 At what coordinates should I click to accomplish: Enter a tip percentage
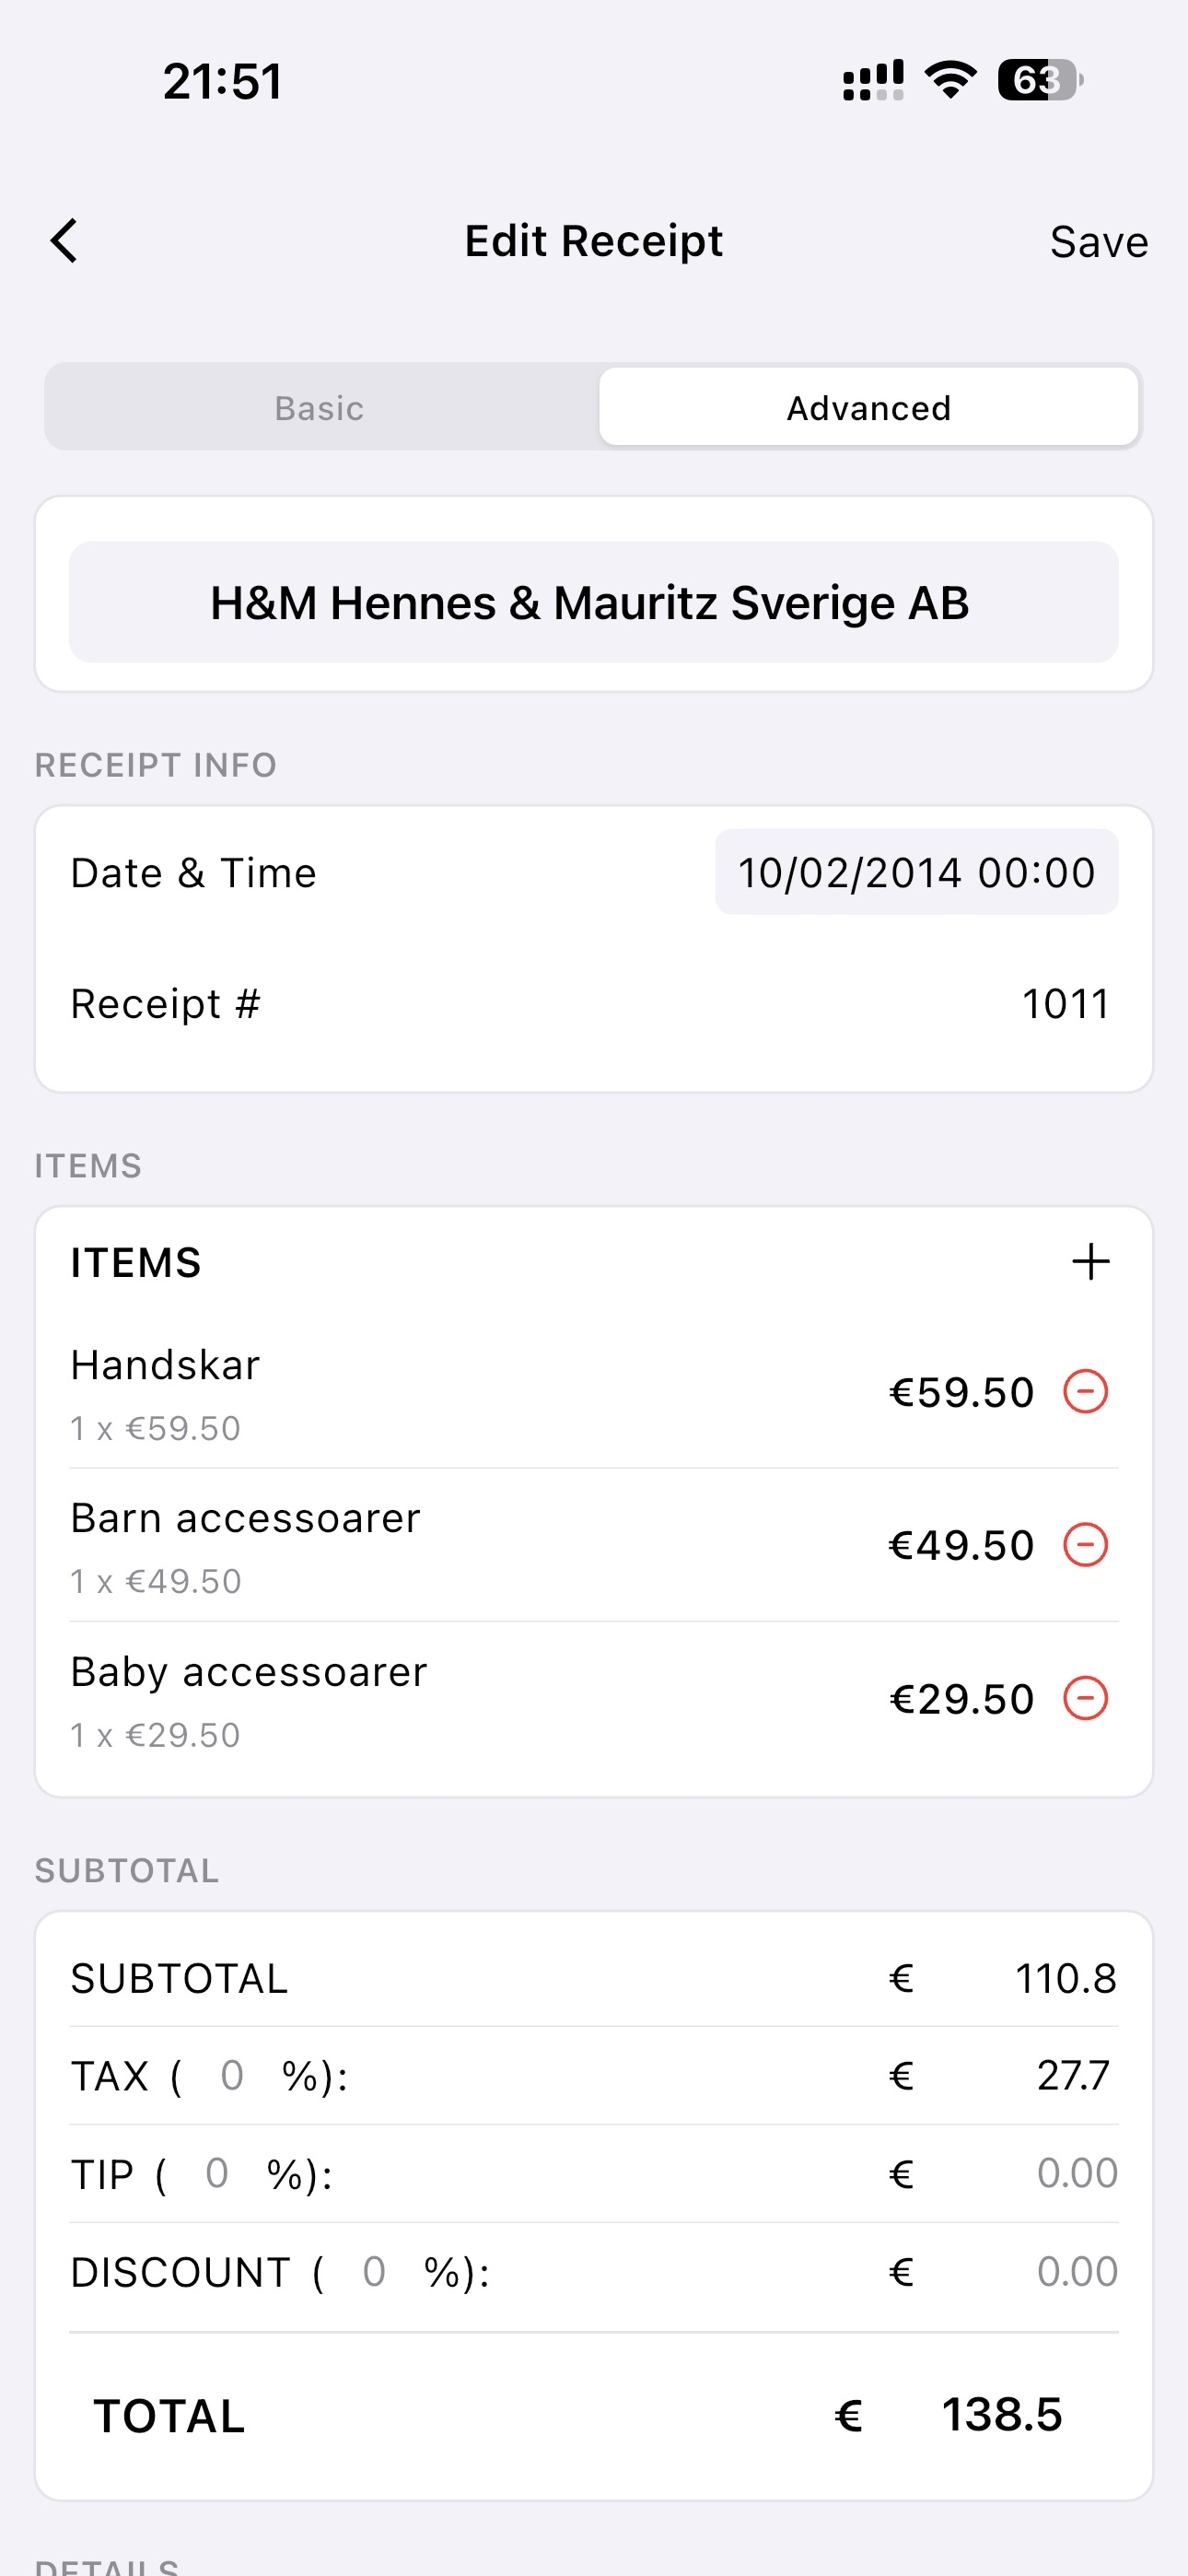217,2174
